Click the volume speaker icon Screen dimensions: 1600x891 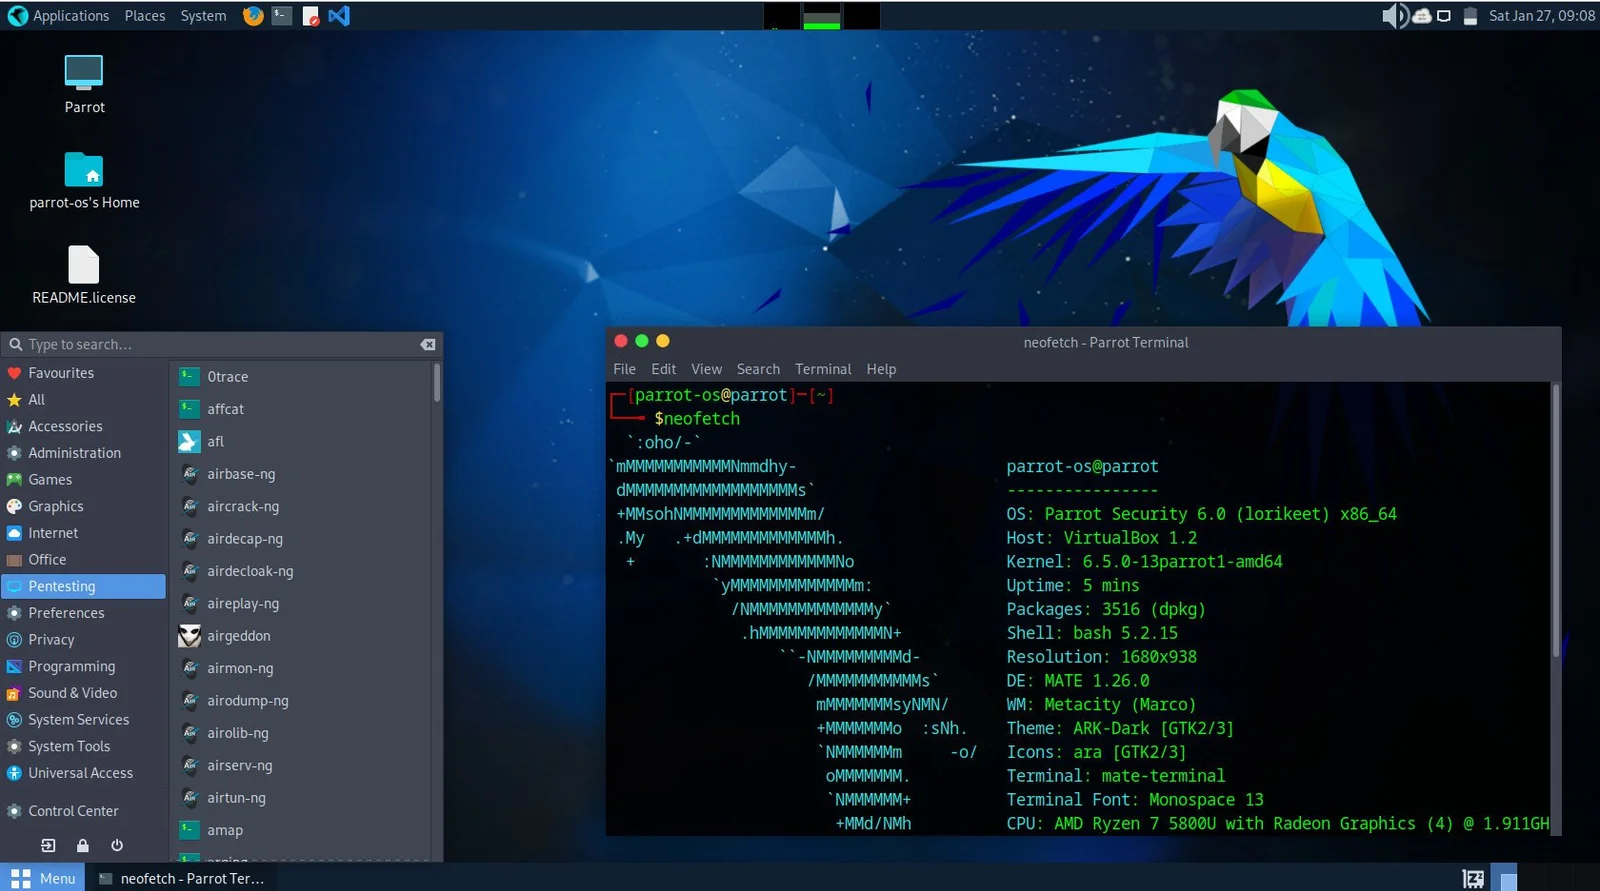(x=1393, y=16)
